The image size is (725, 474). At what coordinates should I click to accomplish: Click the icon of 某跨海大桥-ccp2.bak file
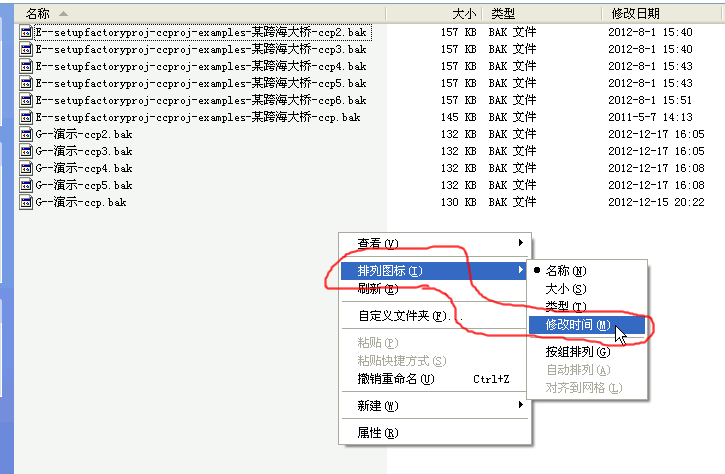coord(26,32)
